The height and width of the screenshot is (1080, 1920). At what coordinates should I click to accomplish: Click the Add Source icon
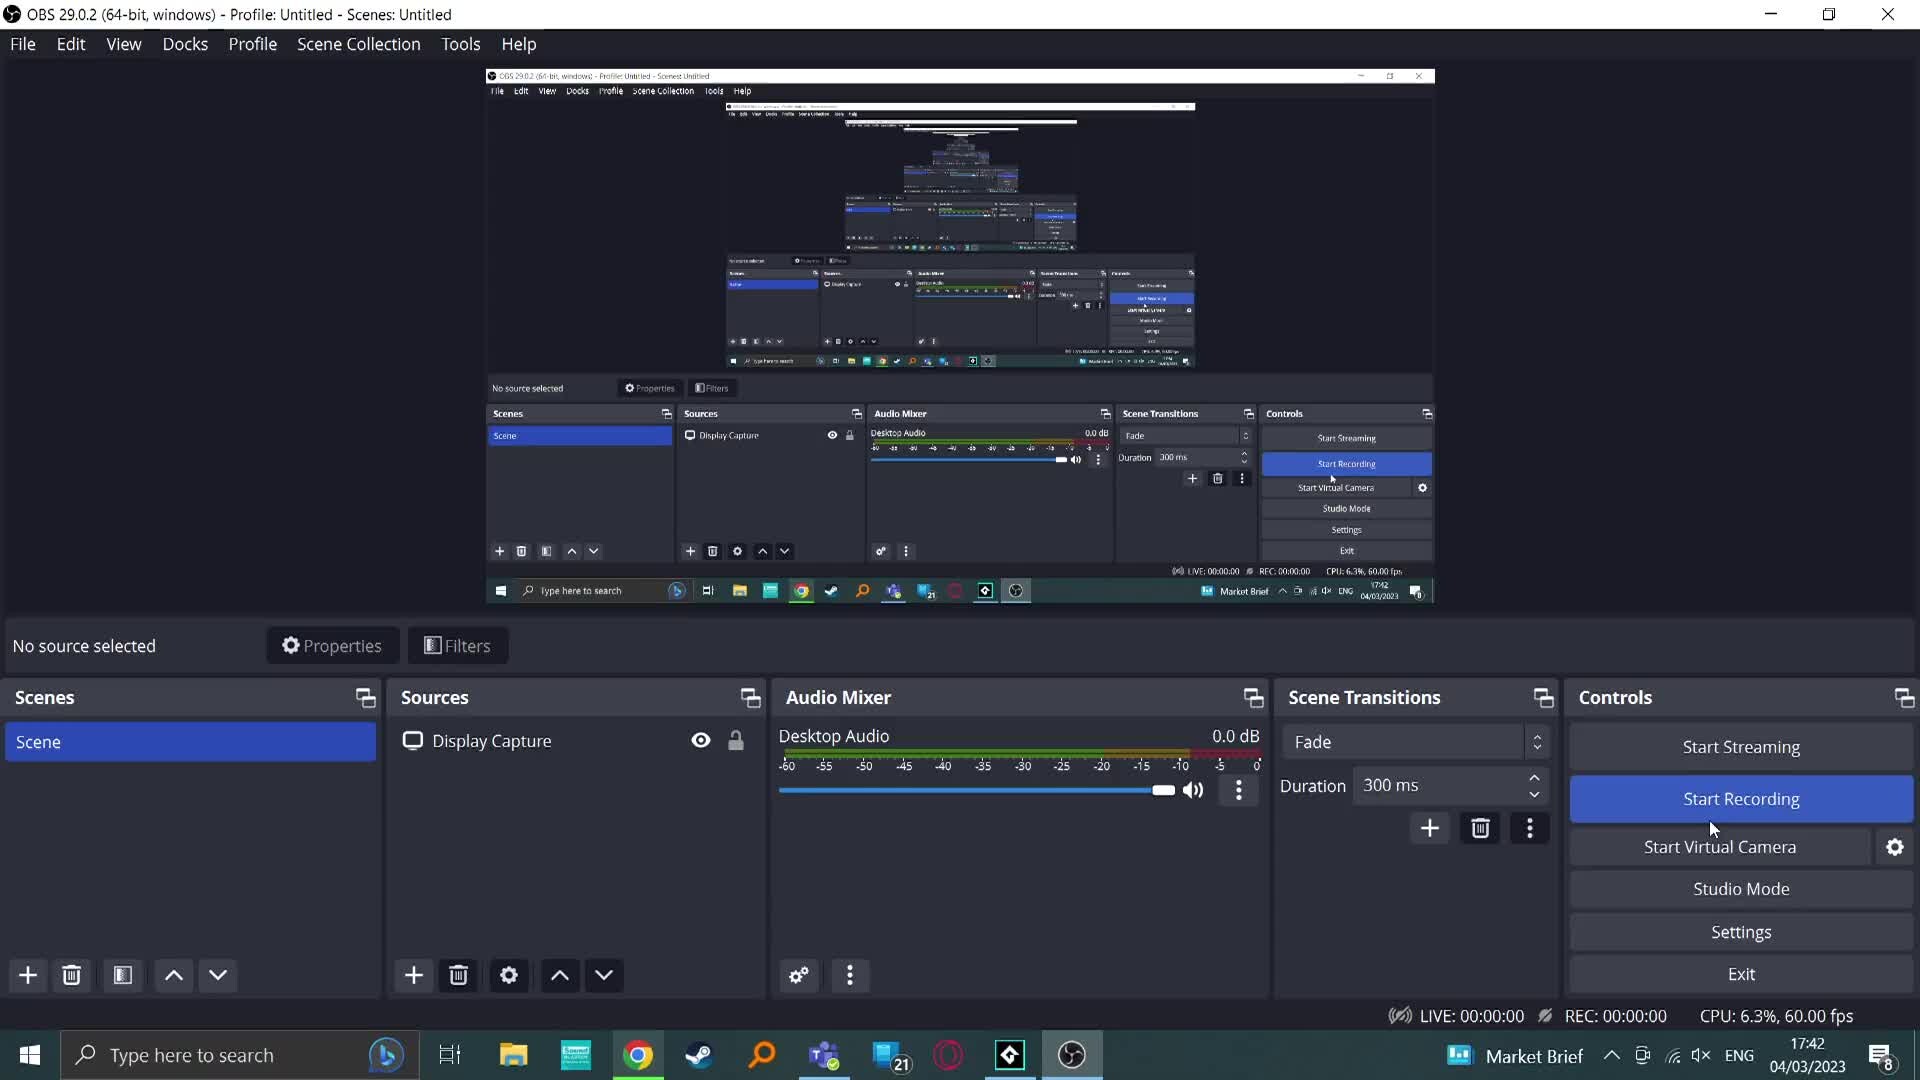click(x=414, y=975)
